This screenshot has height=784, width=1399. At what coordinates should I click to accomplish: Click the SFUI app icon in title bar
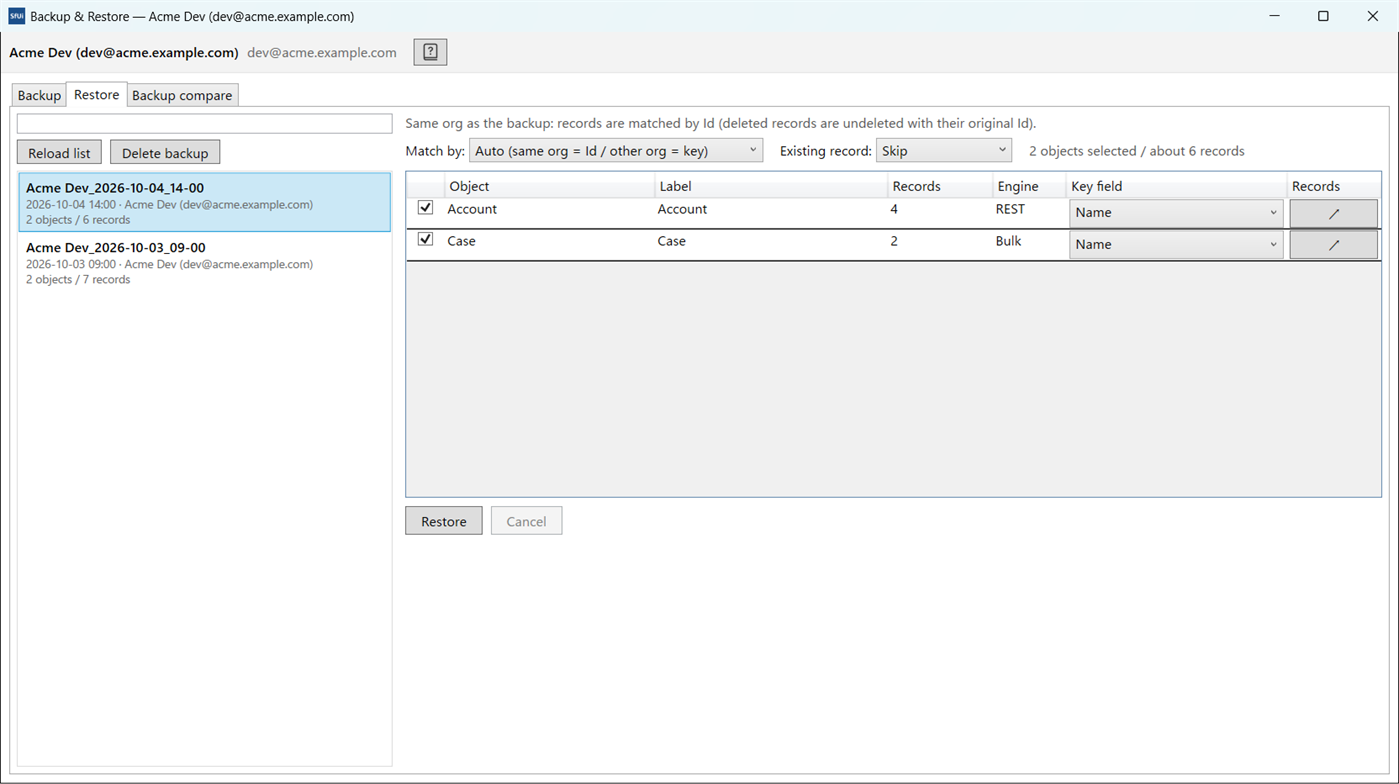point(16,16)
